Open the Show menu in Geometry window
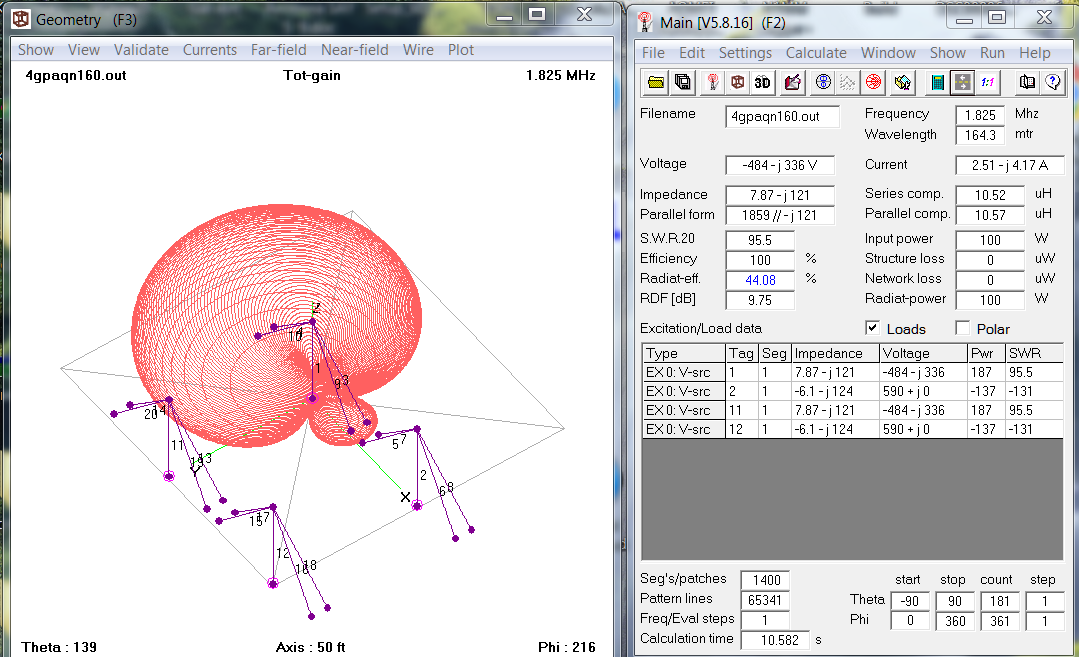The height and width of the screenshot is (657, 1079). [x=36, y=50]
